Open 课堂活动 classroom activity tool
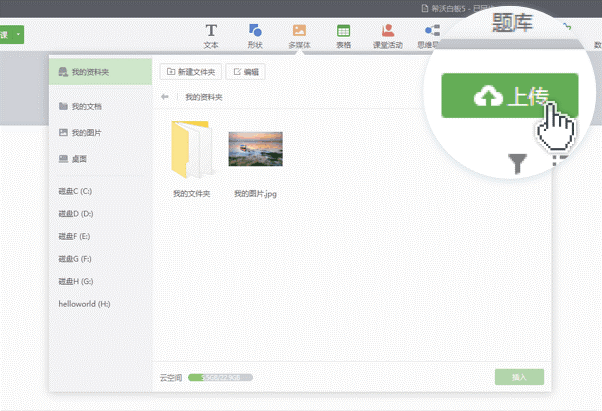Image resolution: width=602 pixels, height=411 pixels. 387,36
